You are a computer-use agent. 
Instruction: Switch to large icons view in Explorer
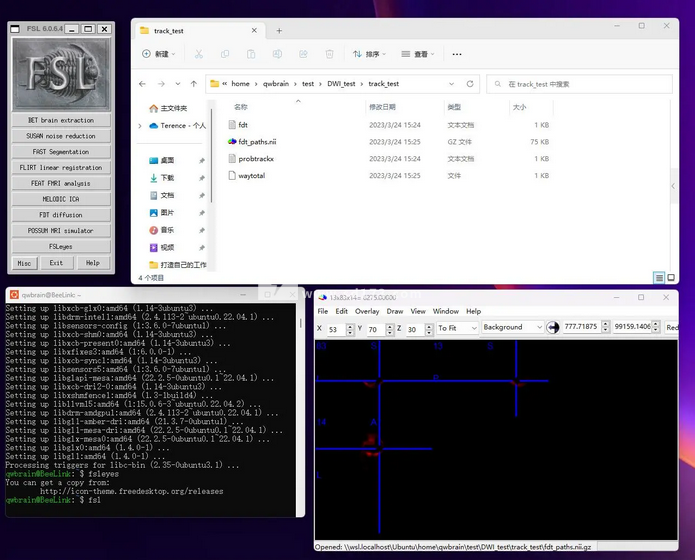click(x=671, y=277)
